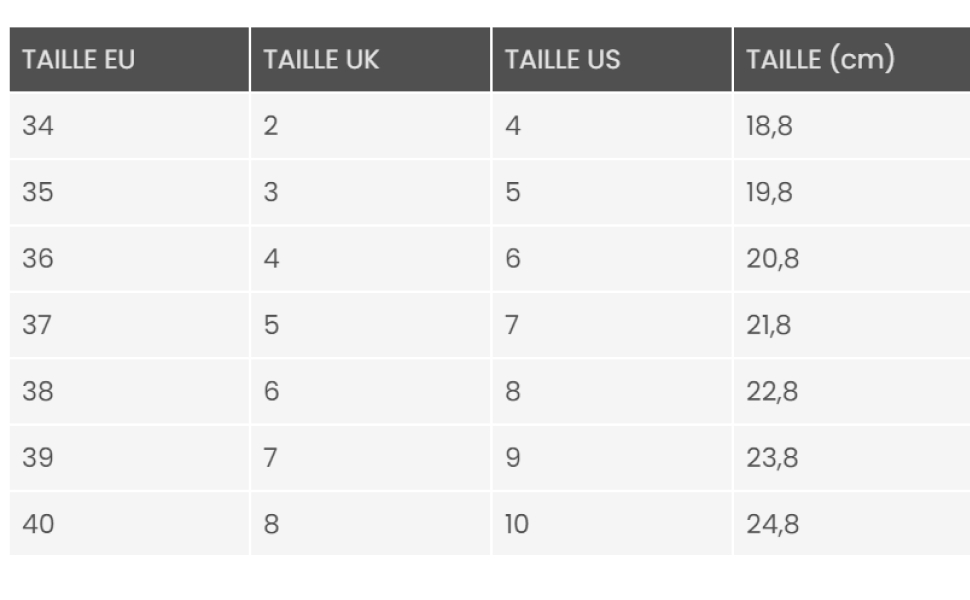Click the 19,8 cm value

769,192
